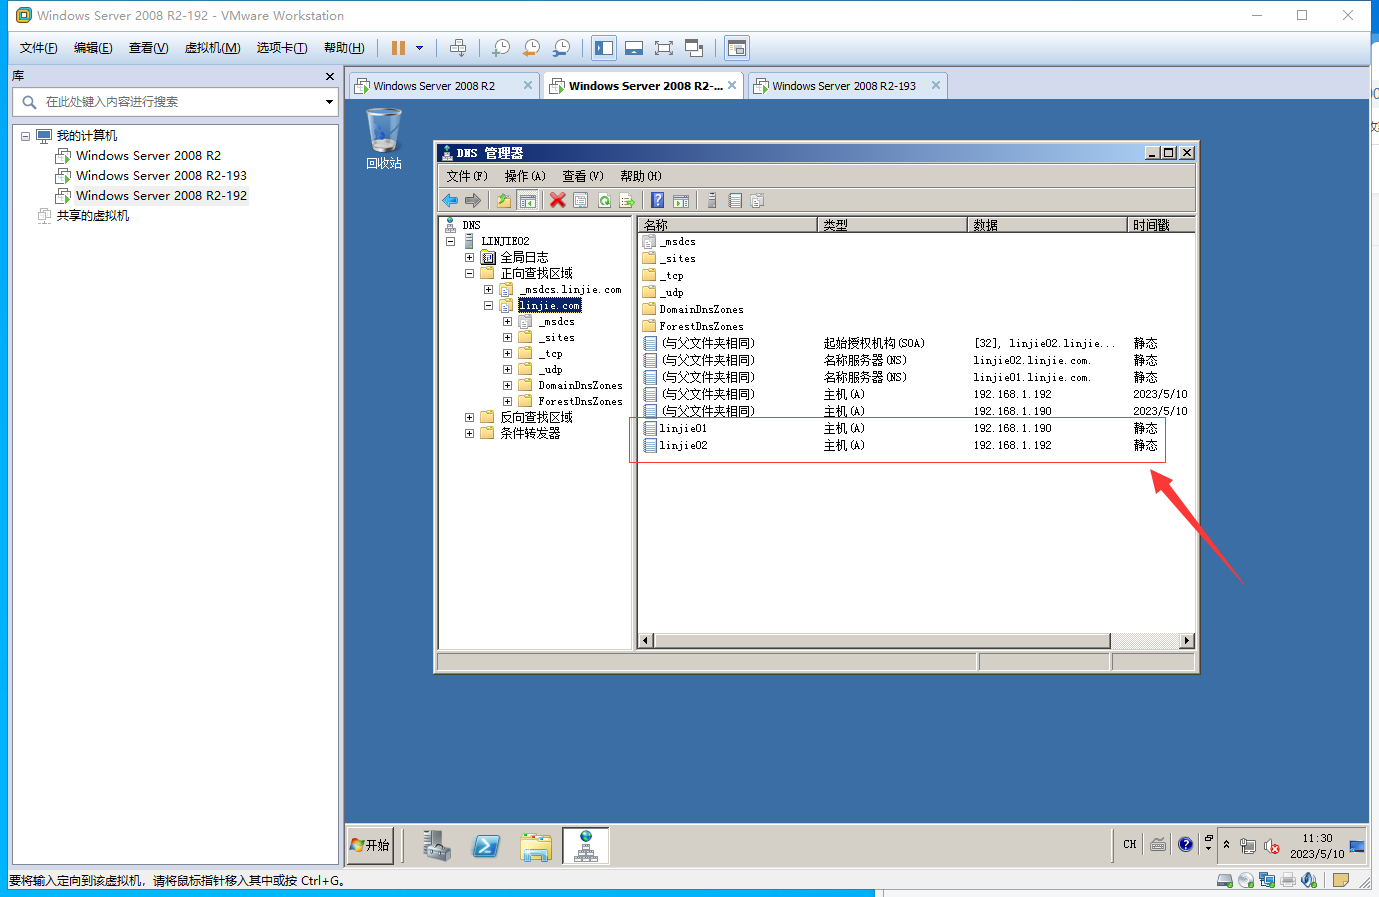Enter VMware full screen mode
Viewport: 1379px width, 897px height.
(664, 48)
